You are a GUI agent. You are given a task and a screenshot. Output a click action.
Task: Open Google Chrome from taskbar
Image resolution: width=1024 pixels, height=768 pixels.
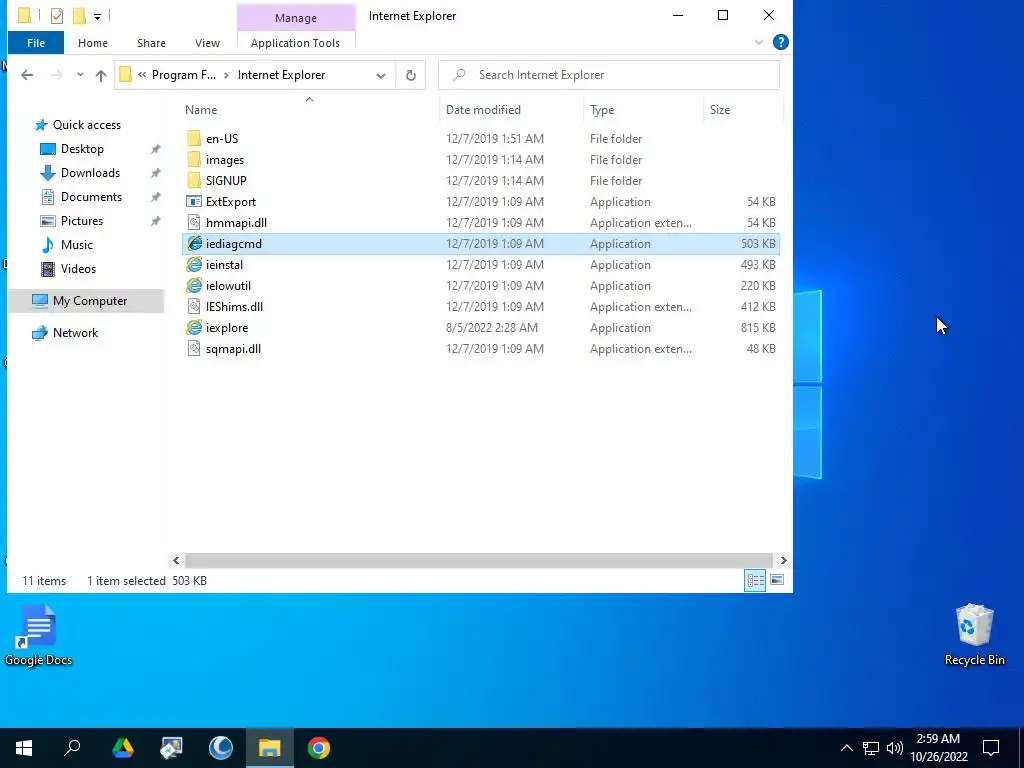[319, 748]
